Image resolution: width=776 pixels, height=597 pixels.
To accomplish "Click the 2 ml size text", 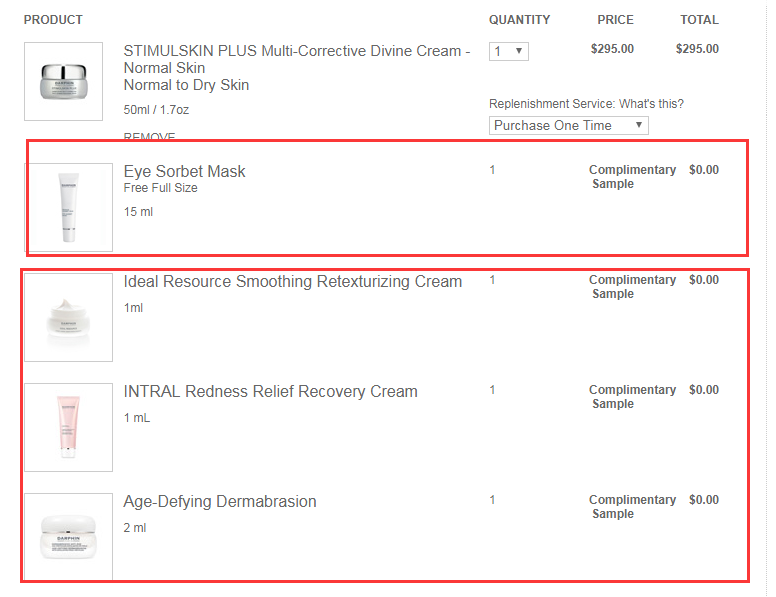I will click(x=135, y=528).
